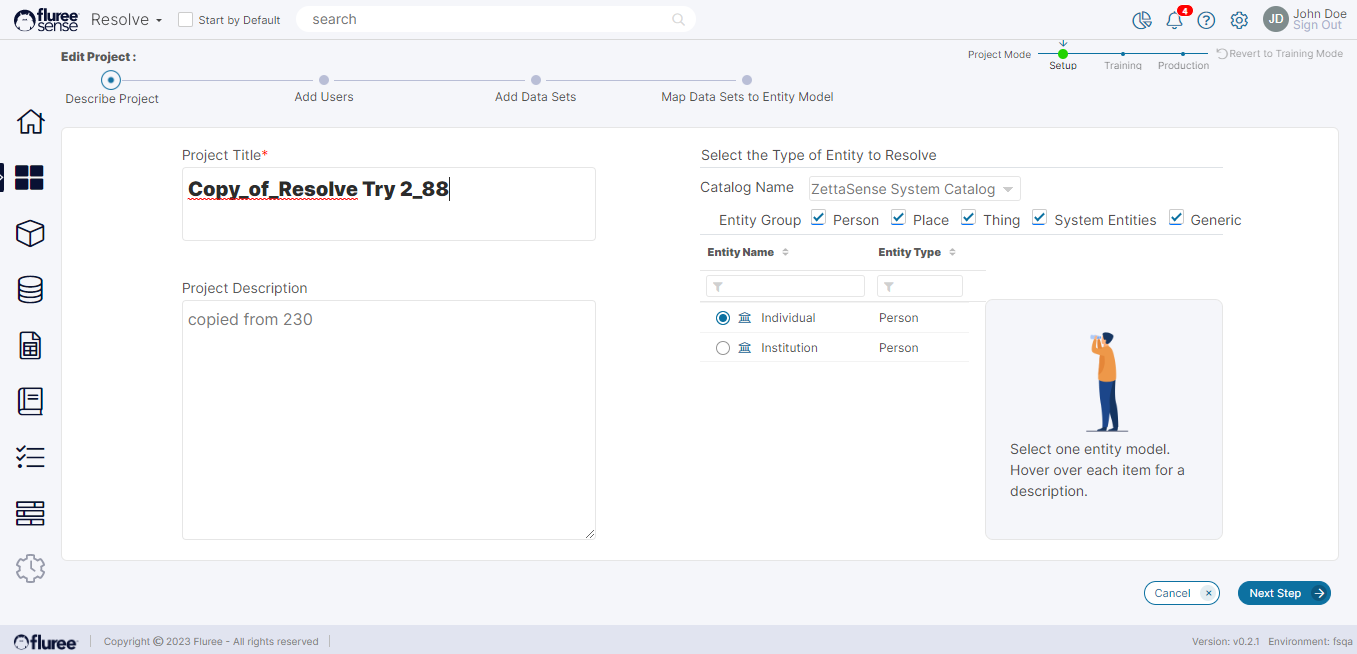Sort by the Entity Name column
The height and width of the screenshot is (654, 1357).
741,252
